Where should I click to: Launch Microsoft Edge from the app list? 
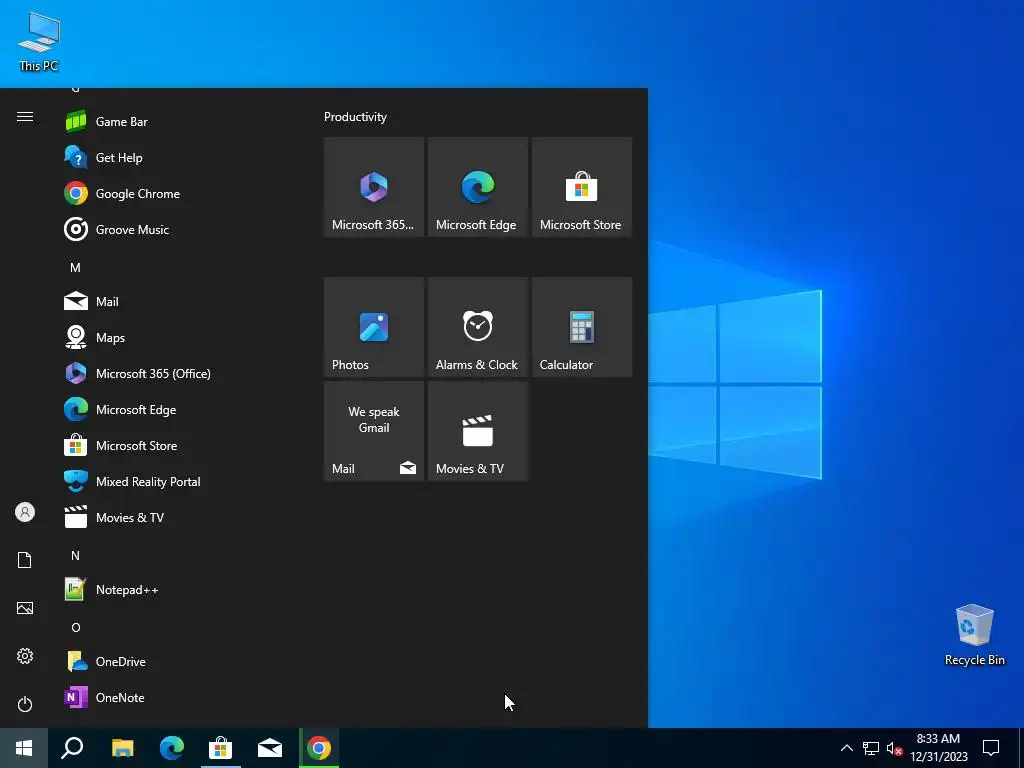pos(176,409)
